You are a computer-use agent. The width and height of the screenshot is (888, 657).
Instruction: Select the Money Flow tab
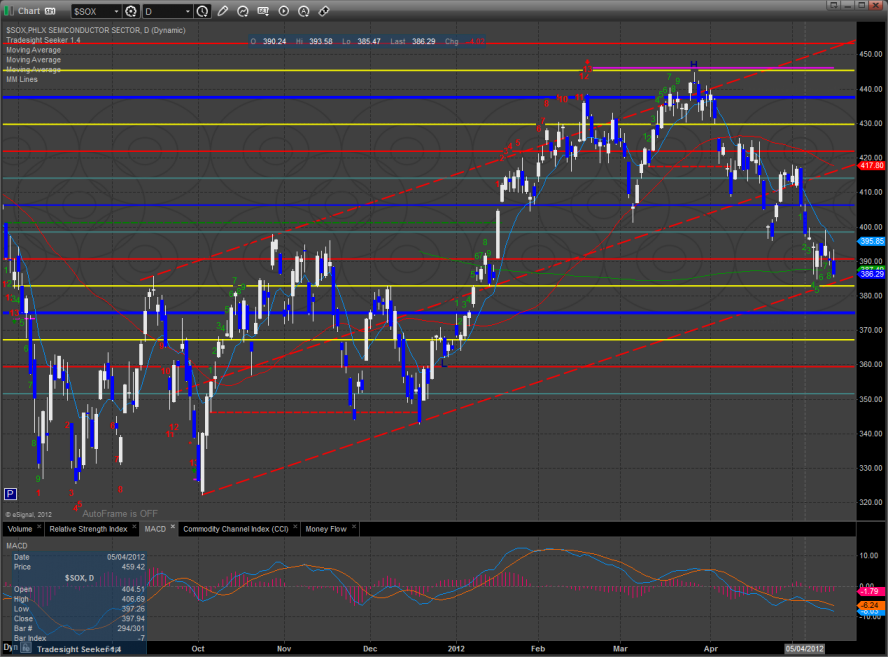(327, 528)
